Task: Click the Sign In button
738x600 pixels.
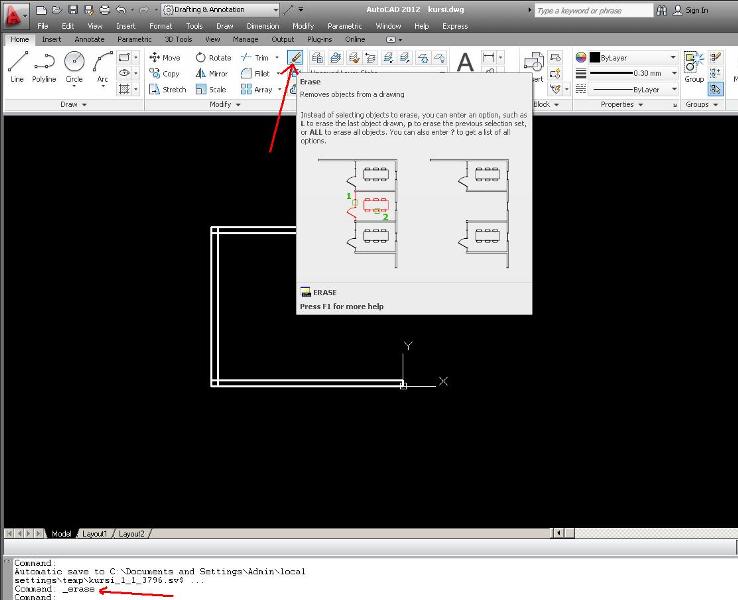Action: pos(691,10)
